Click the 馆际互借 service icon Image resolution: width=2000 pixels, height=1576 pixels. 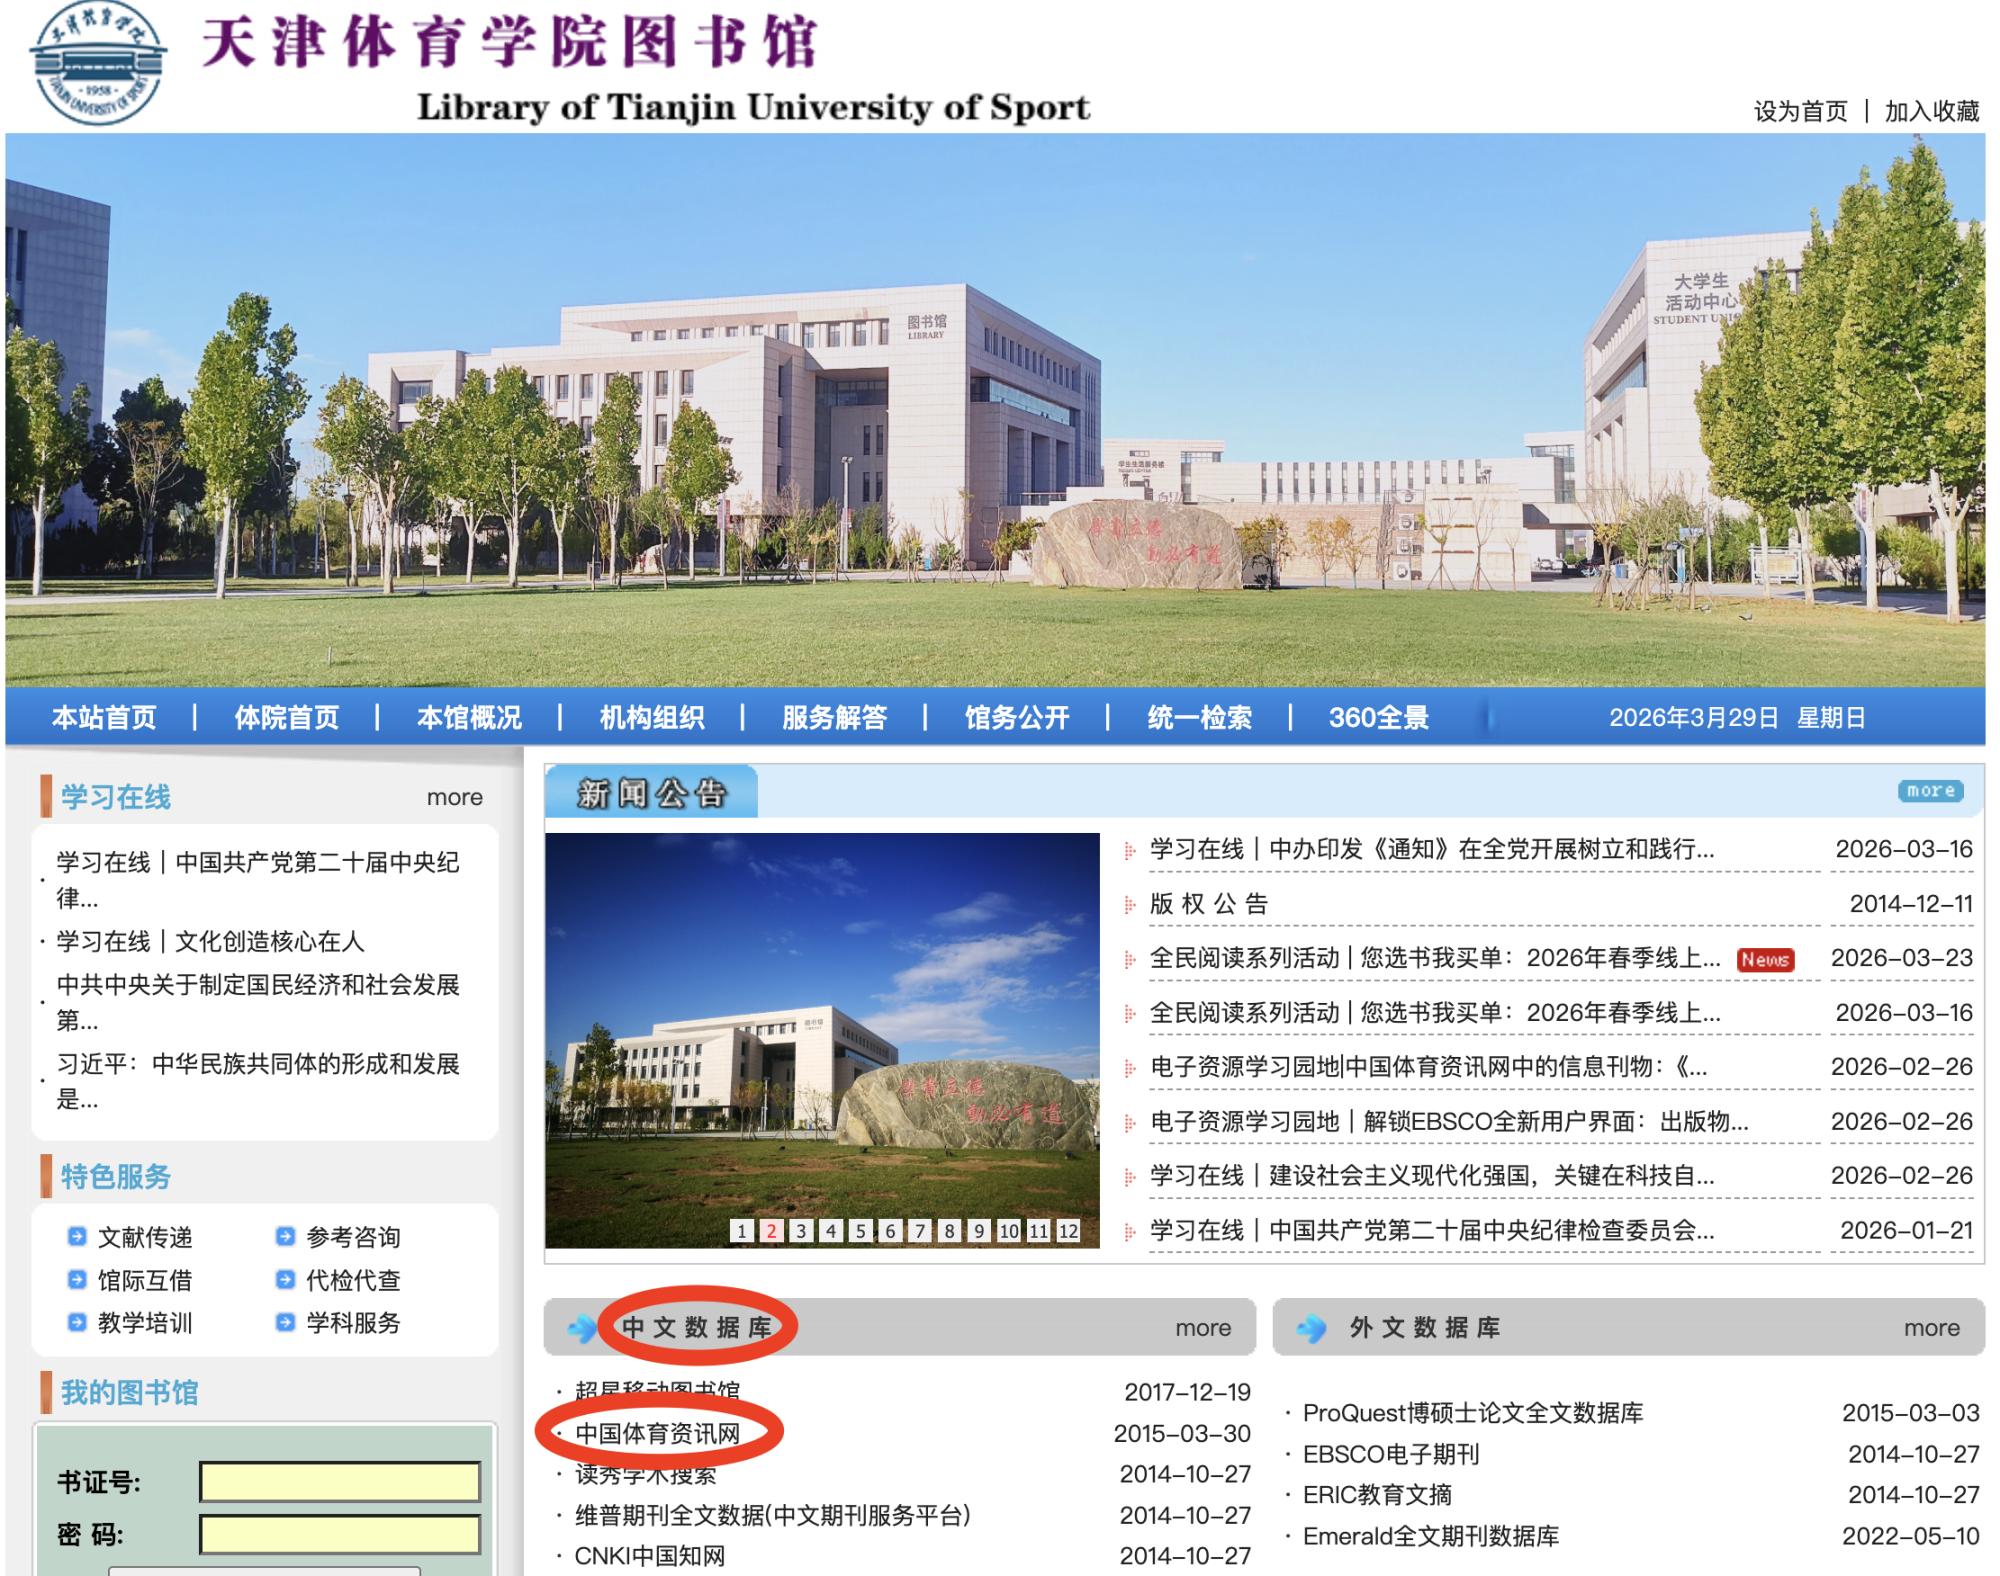(77, 1280)
